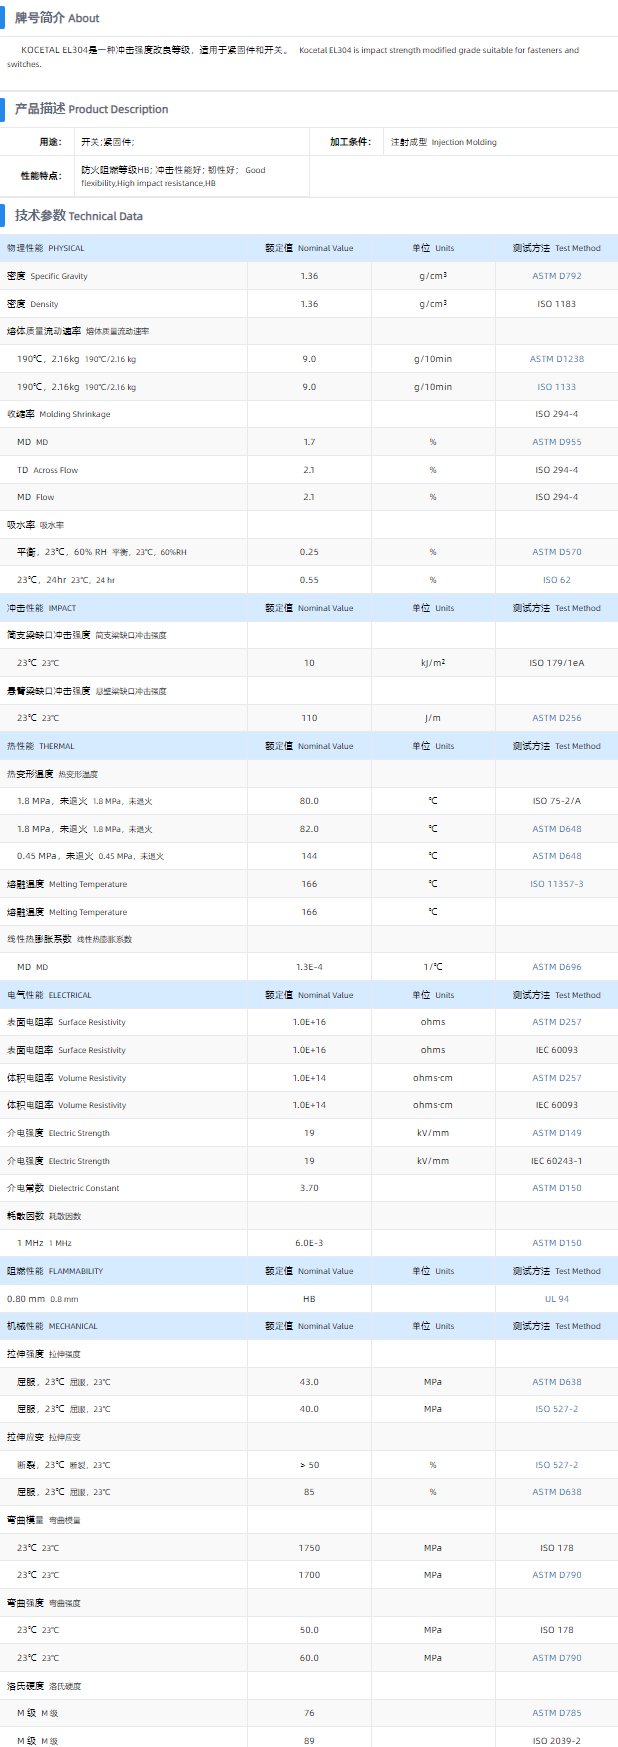Image resolution: width=618 pixels, height=1747 pixels.
Task: Open the ASTM D792 test method link
Action: 556,276
